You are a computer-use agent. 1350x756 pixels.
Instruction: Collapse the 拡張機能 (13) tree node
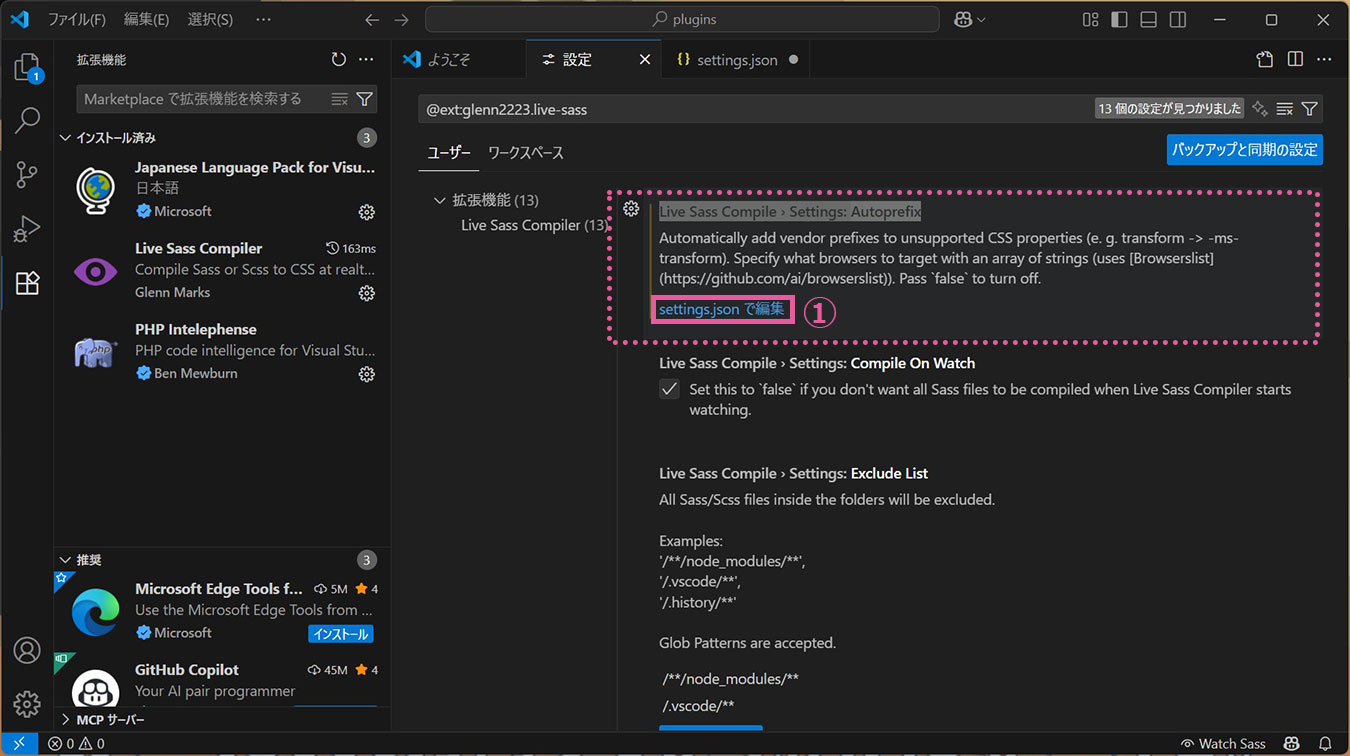(439, 200)
